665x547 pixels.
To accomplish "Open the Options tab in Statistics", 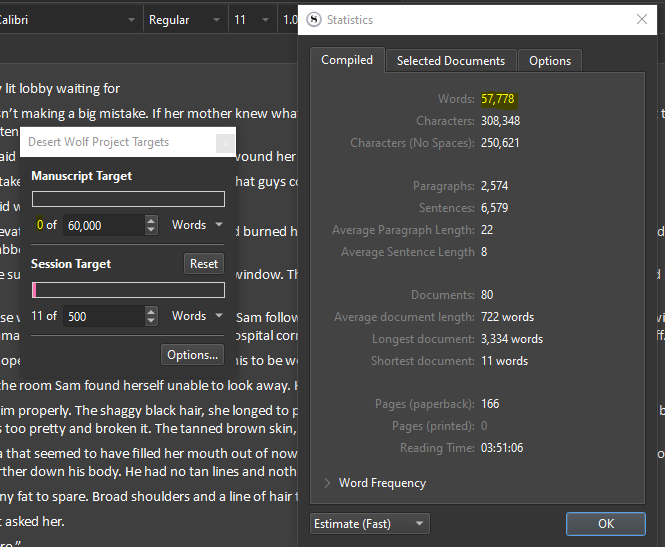I will click(x=550, y=61).
